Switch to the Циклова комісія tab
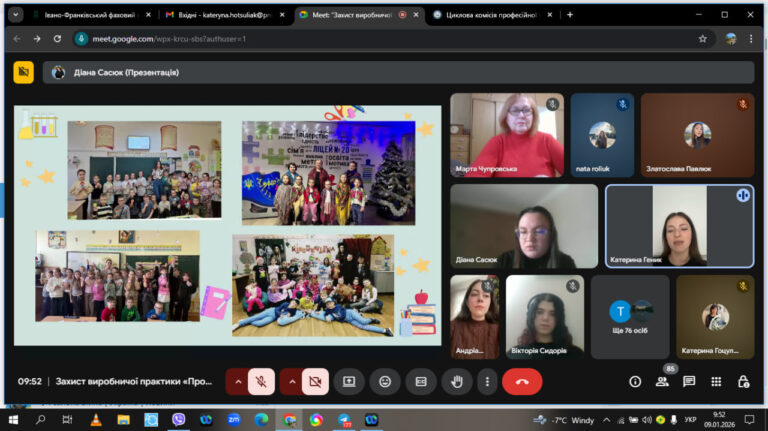Image resolution: width=768 pixels, height=431 pixels. (x=493, y=15)
